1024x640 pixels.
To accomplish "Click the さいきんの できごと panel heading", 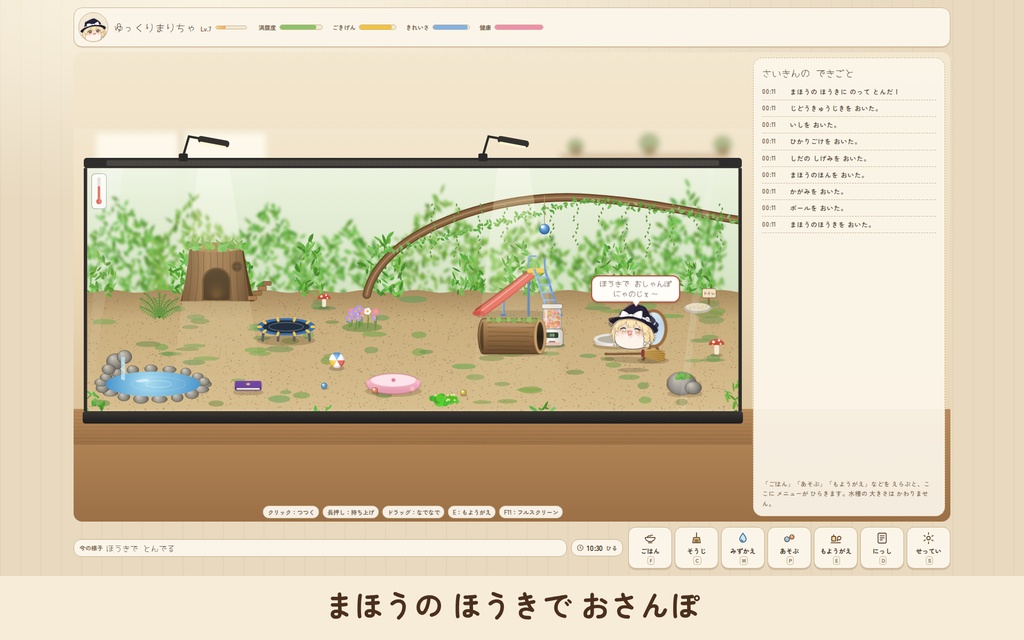I will tap(807, 73).
